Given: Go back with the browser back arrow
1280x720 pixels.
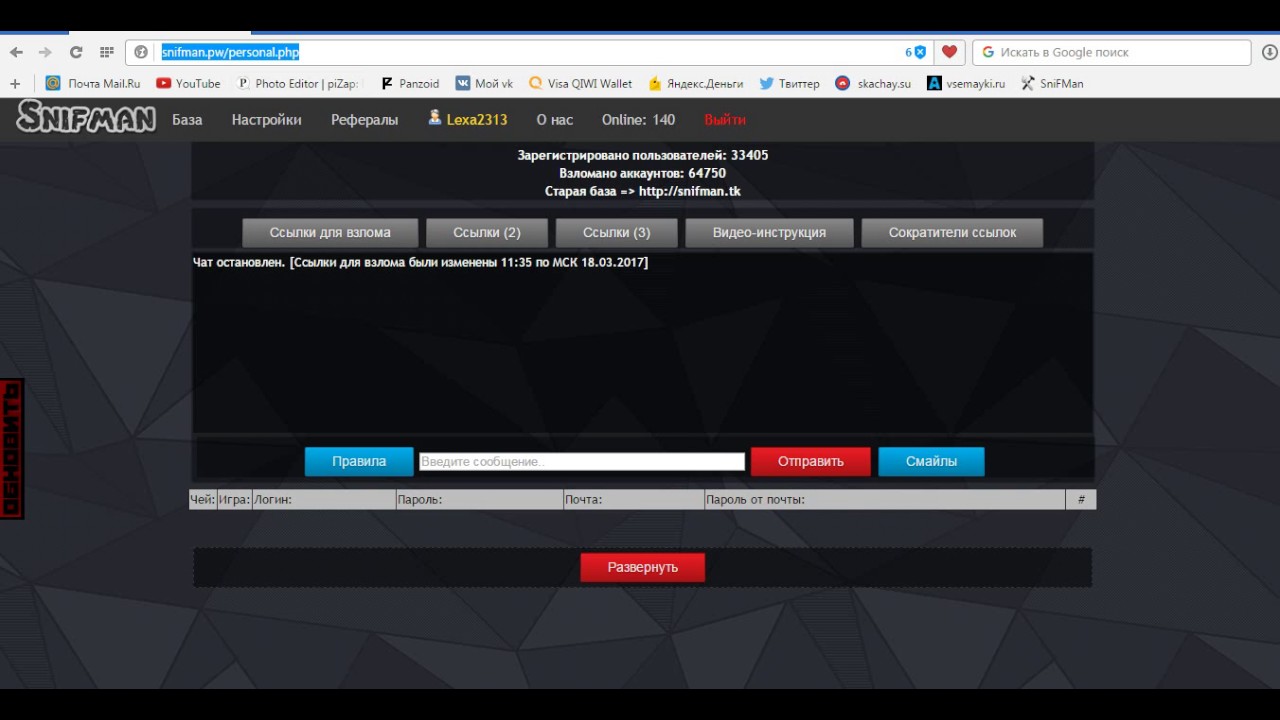Looking at the screenshot, I should click(x=16, y=52).
